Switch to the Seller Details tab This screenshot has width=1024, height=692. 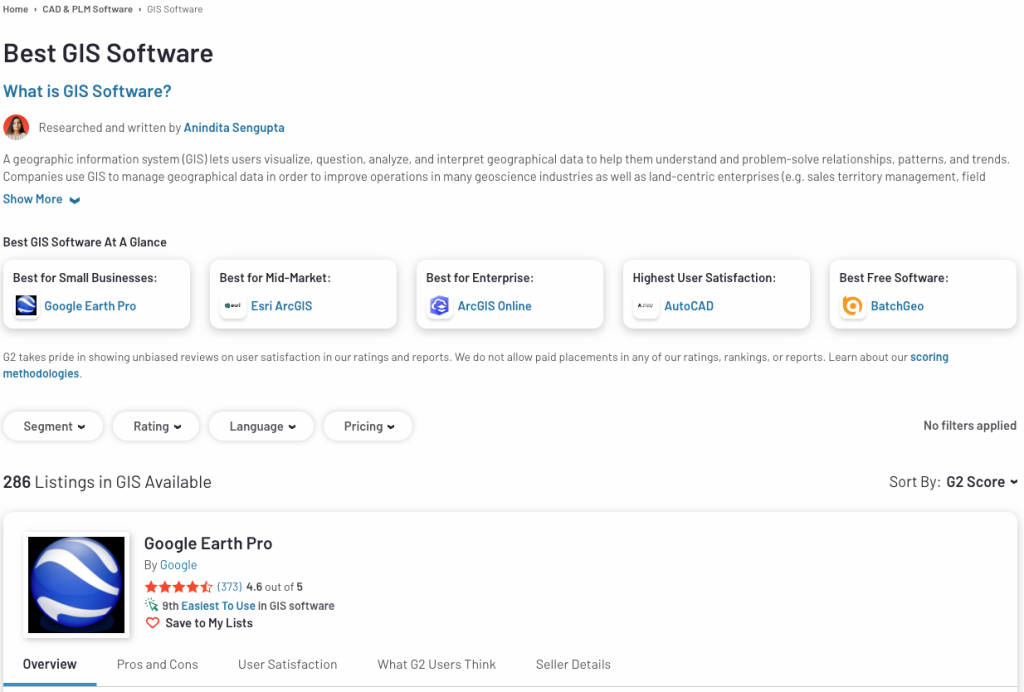click(x=573, y=665)
